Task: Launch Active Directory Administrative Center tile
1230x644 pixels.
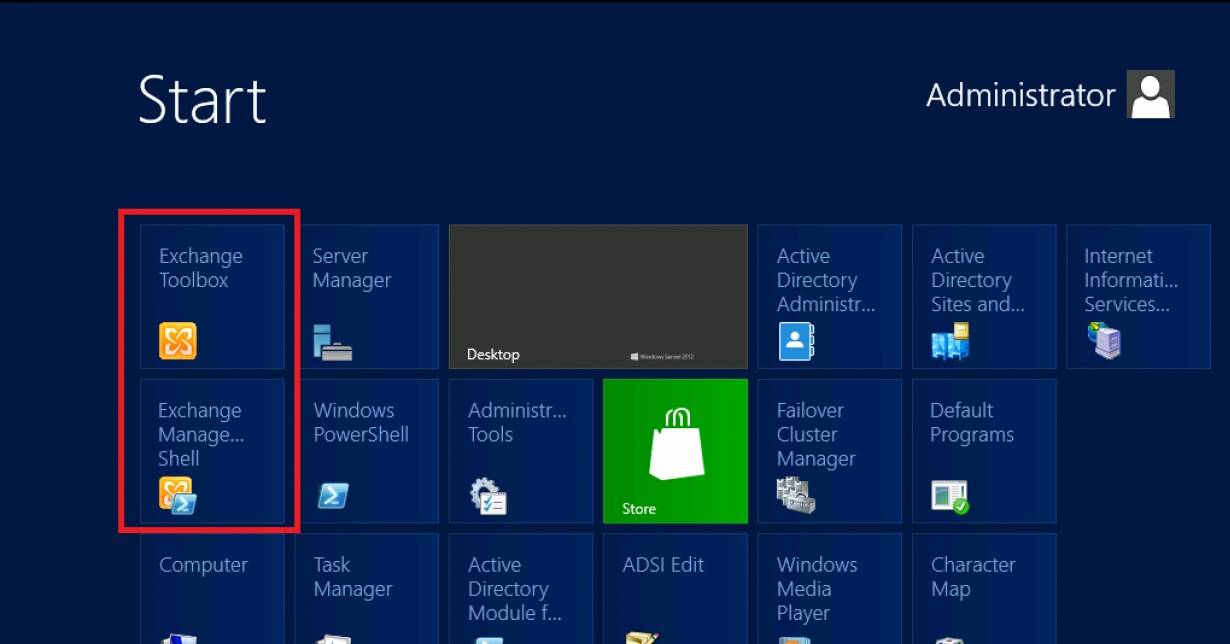Action: point(829,296)
